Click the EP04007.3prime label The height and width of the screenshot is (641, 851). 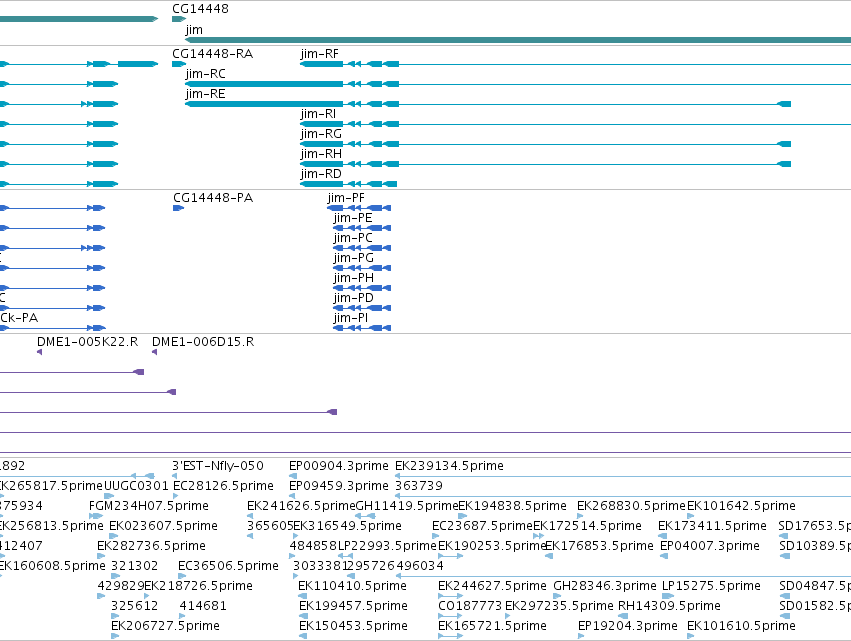[710, 546]
